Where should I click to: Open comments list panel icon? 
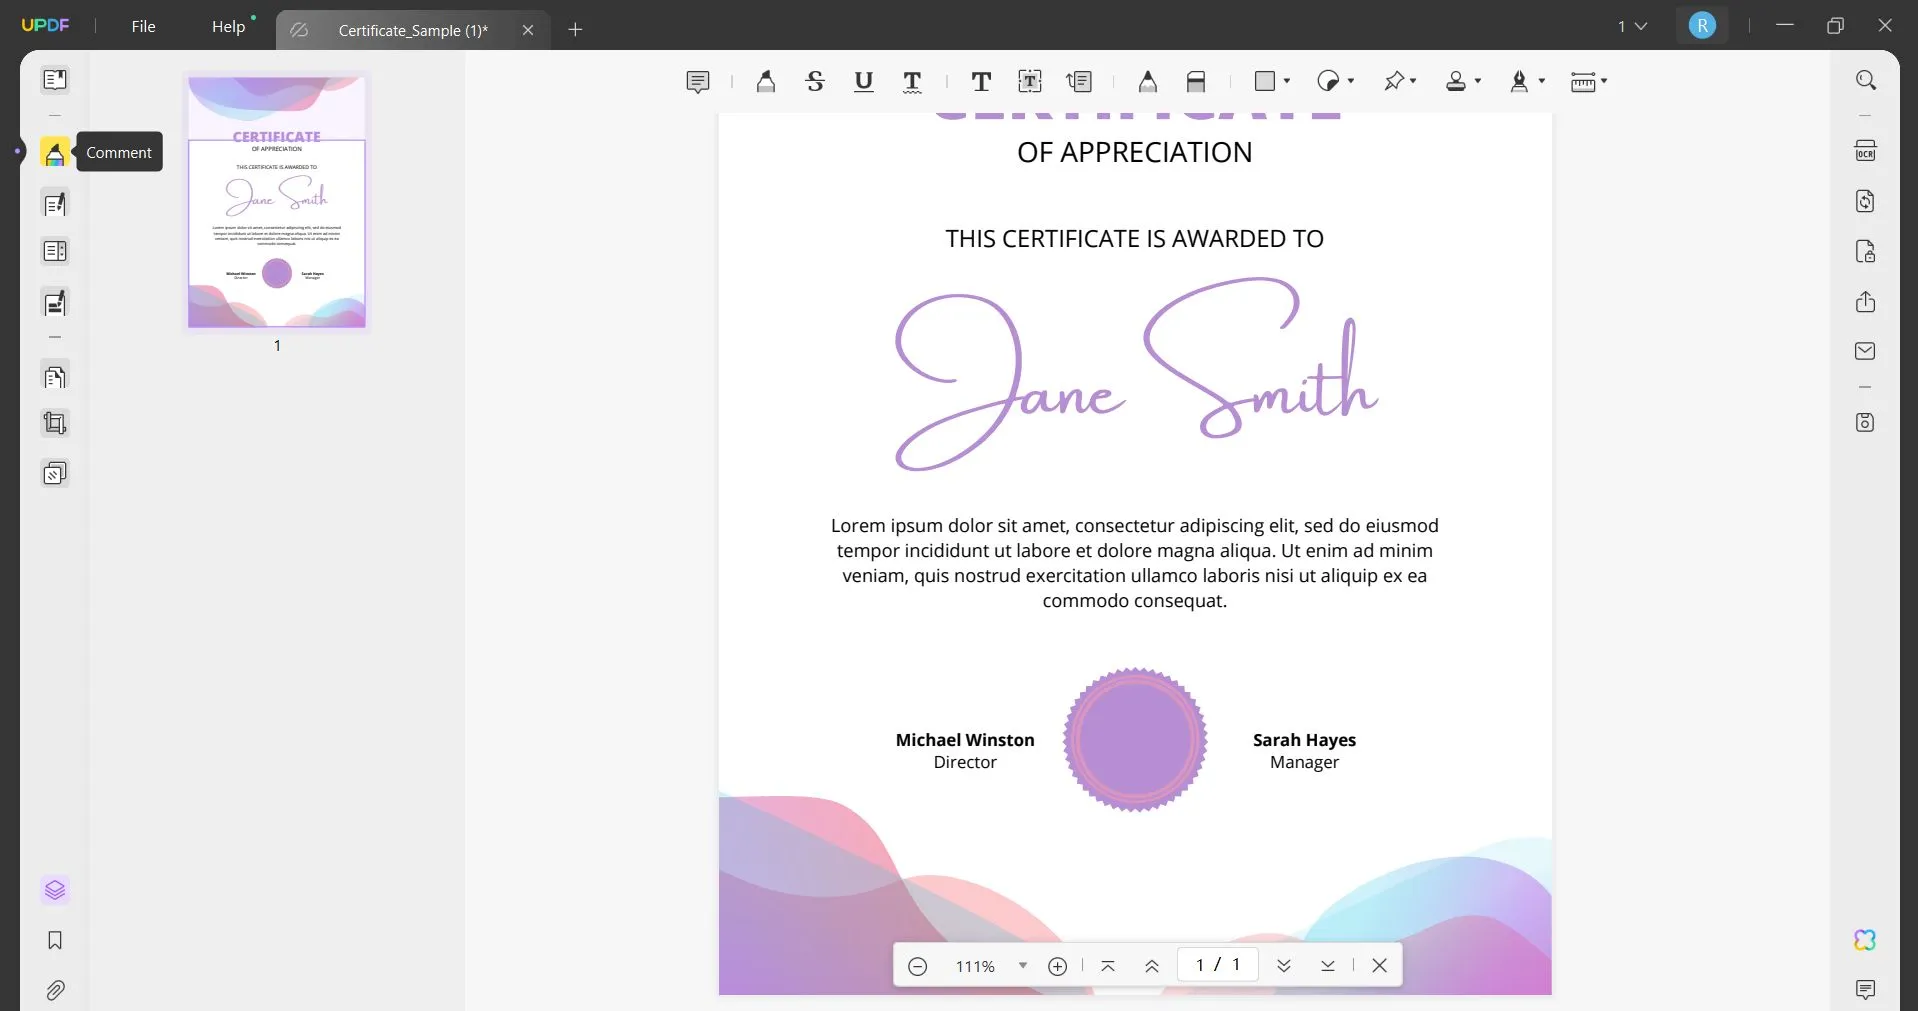pos(1866,990)
